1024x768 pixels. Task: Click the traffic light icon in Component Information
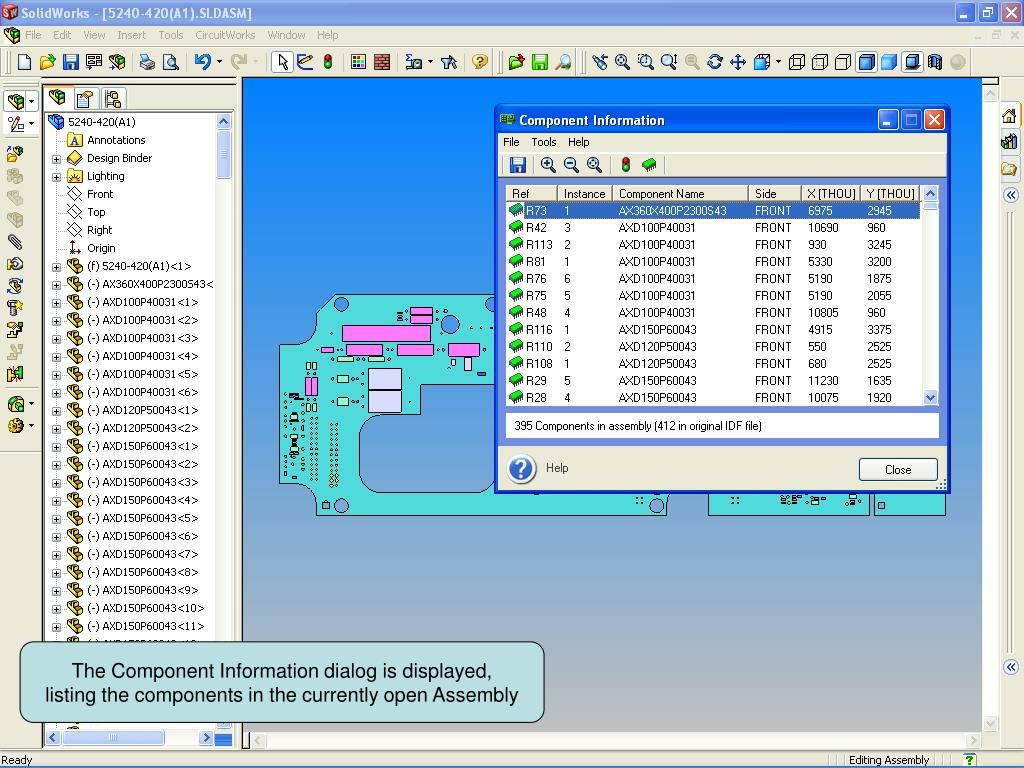click(x=626, y=165)
